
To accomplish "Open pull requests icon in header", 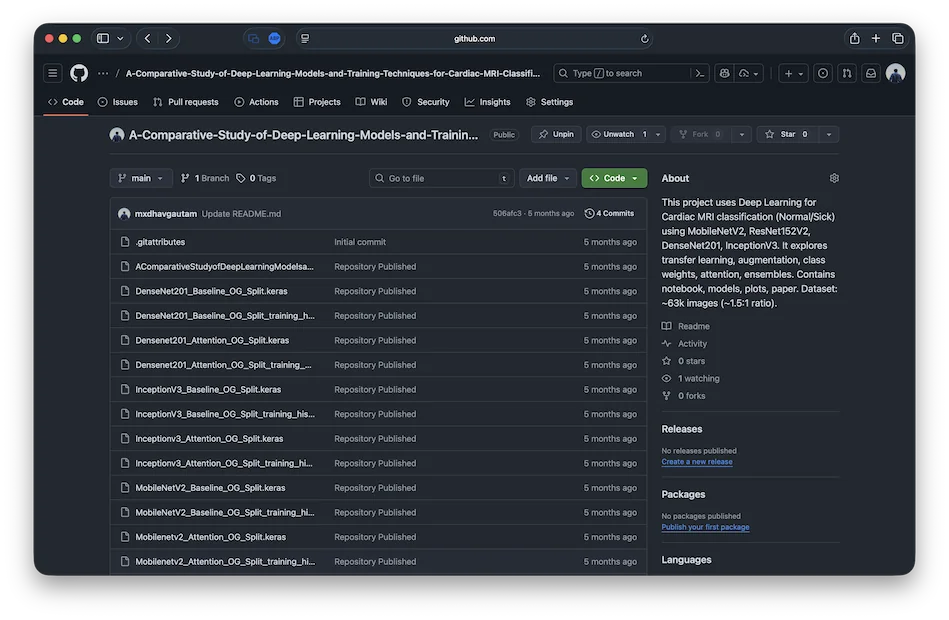I will (x=847, y=73).
